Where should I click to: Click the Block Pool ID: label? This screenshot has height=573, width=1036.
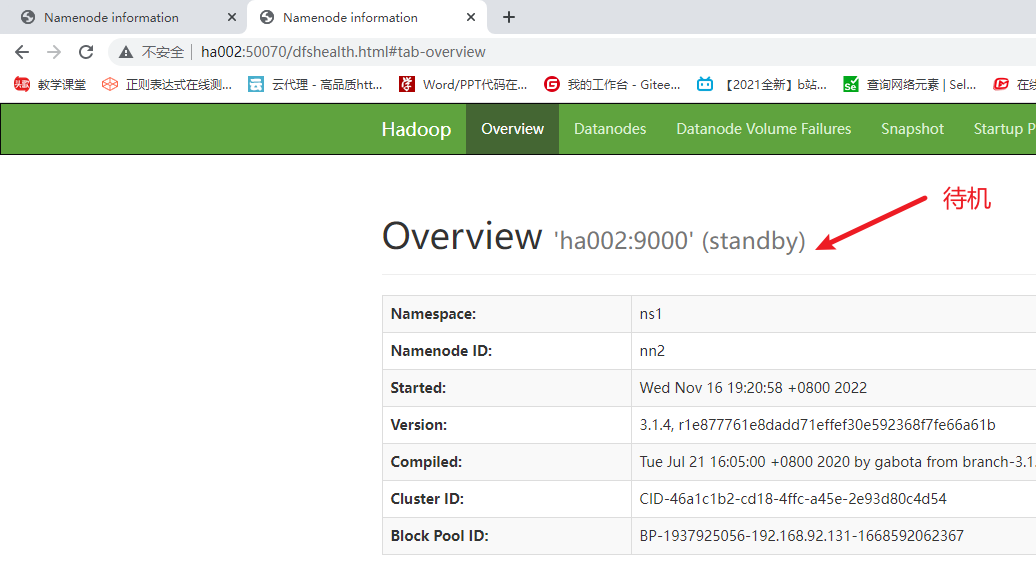pyautogui.click(x=439, y=536)
